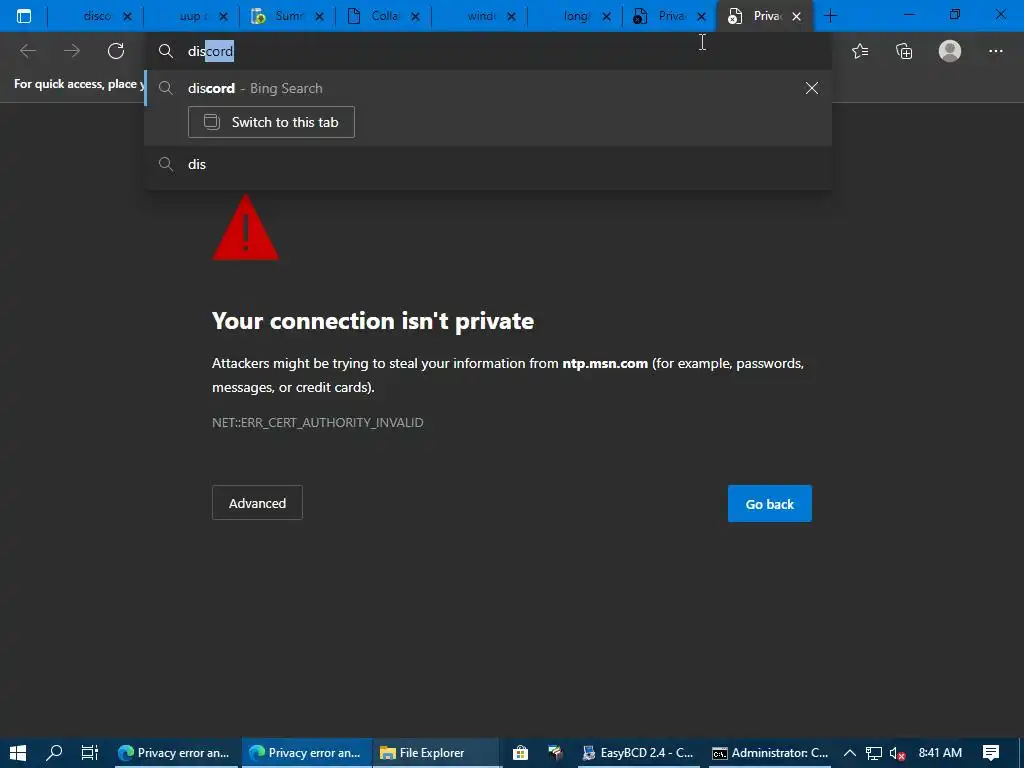Open Microsoft Store taskbar icon
This screenshot has width=1024, height=768.
click(520, 753)
